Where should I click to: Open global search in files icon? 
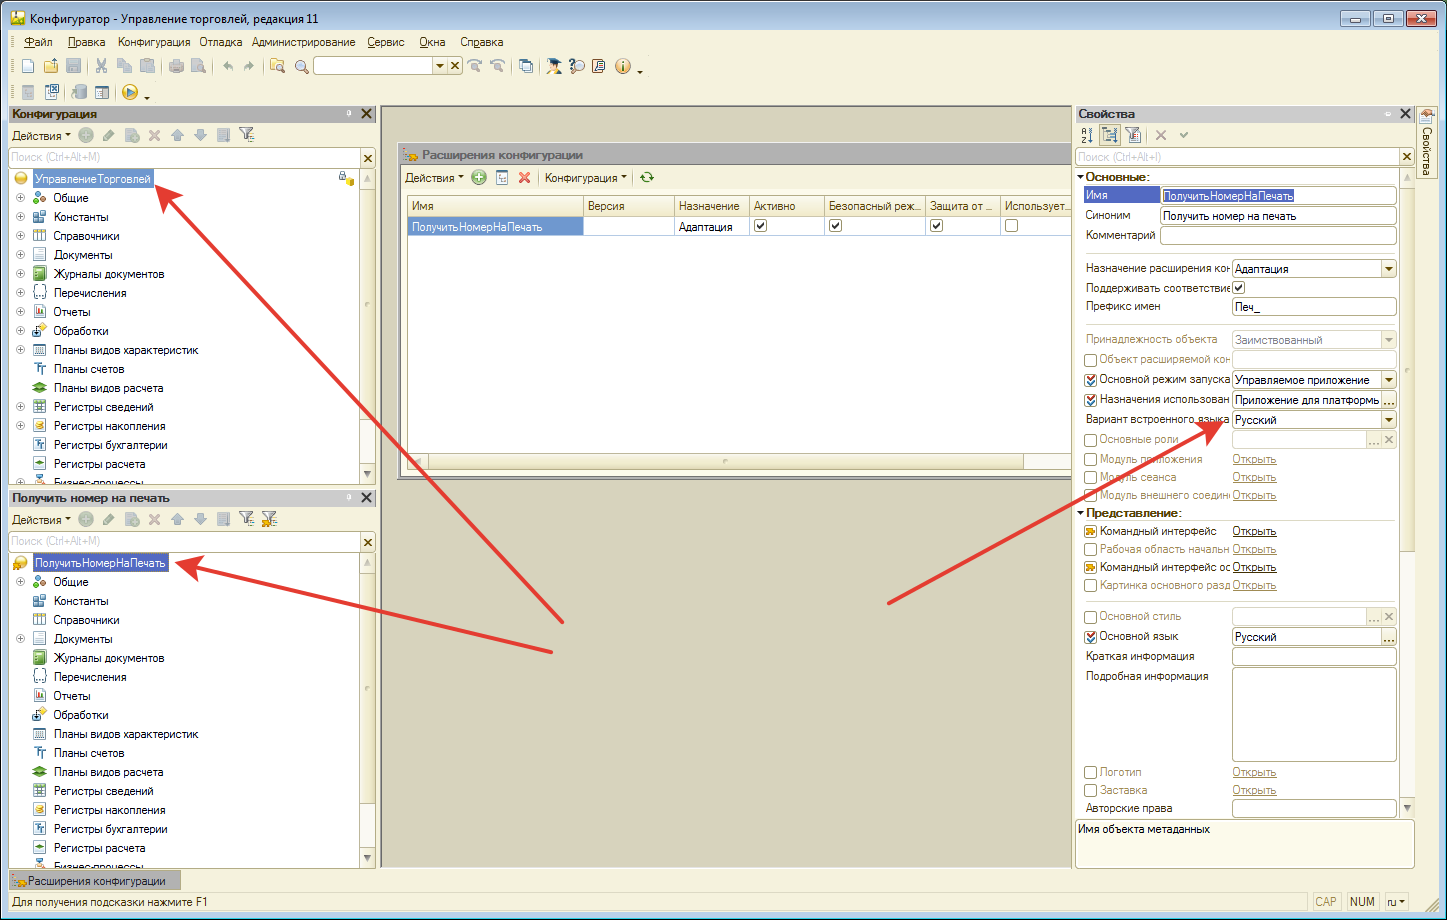278,66
